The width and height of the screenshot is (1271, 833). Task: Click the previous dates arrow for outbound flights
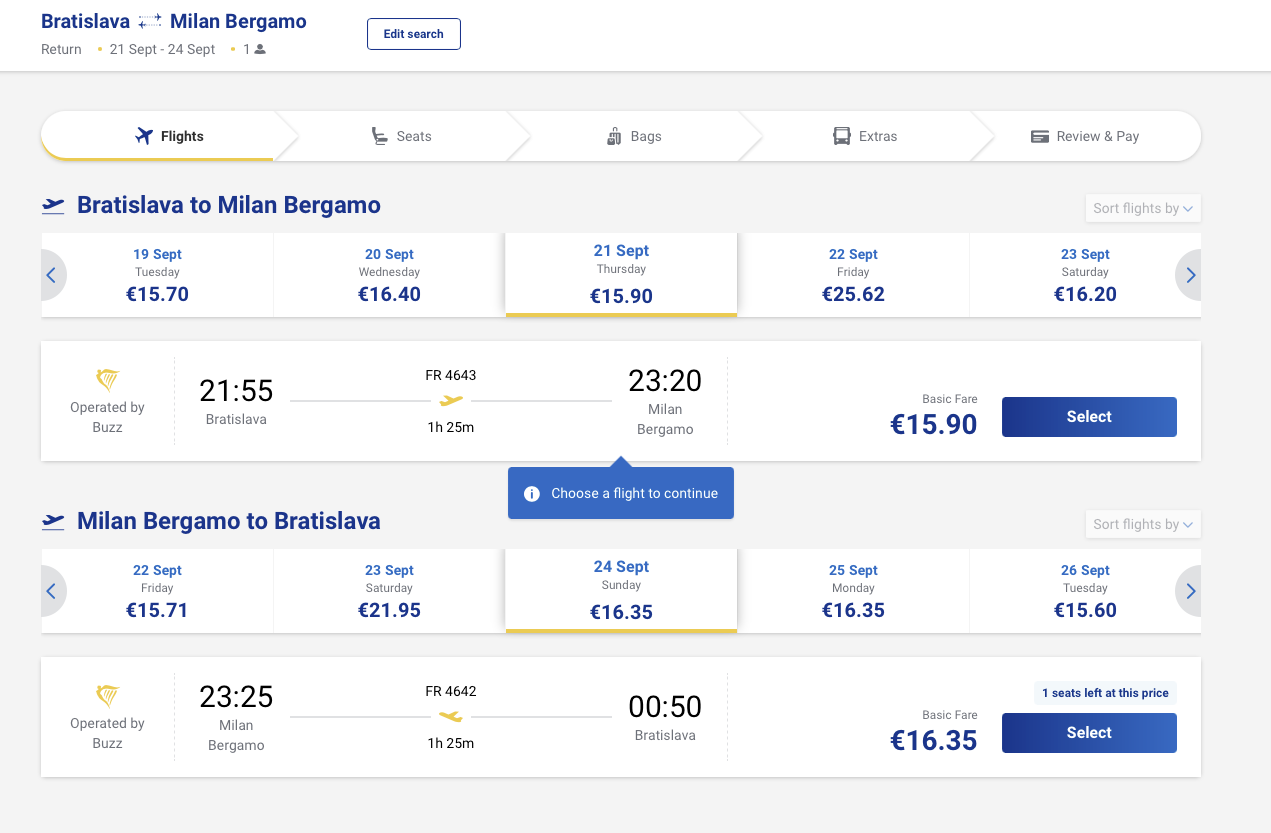point(52,275)
